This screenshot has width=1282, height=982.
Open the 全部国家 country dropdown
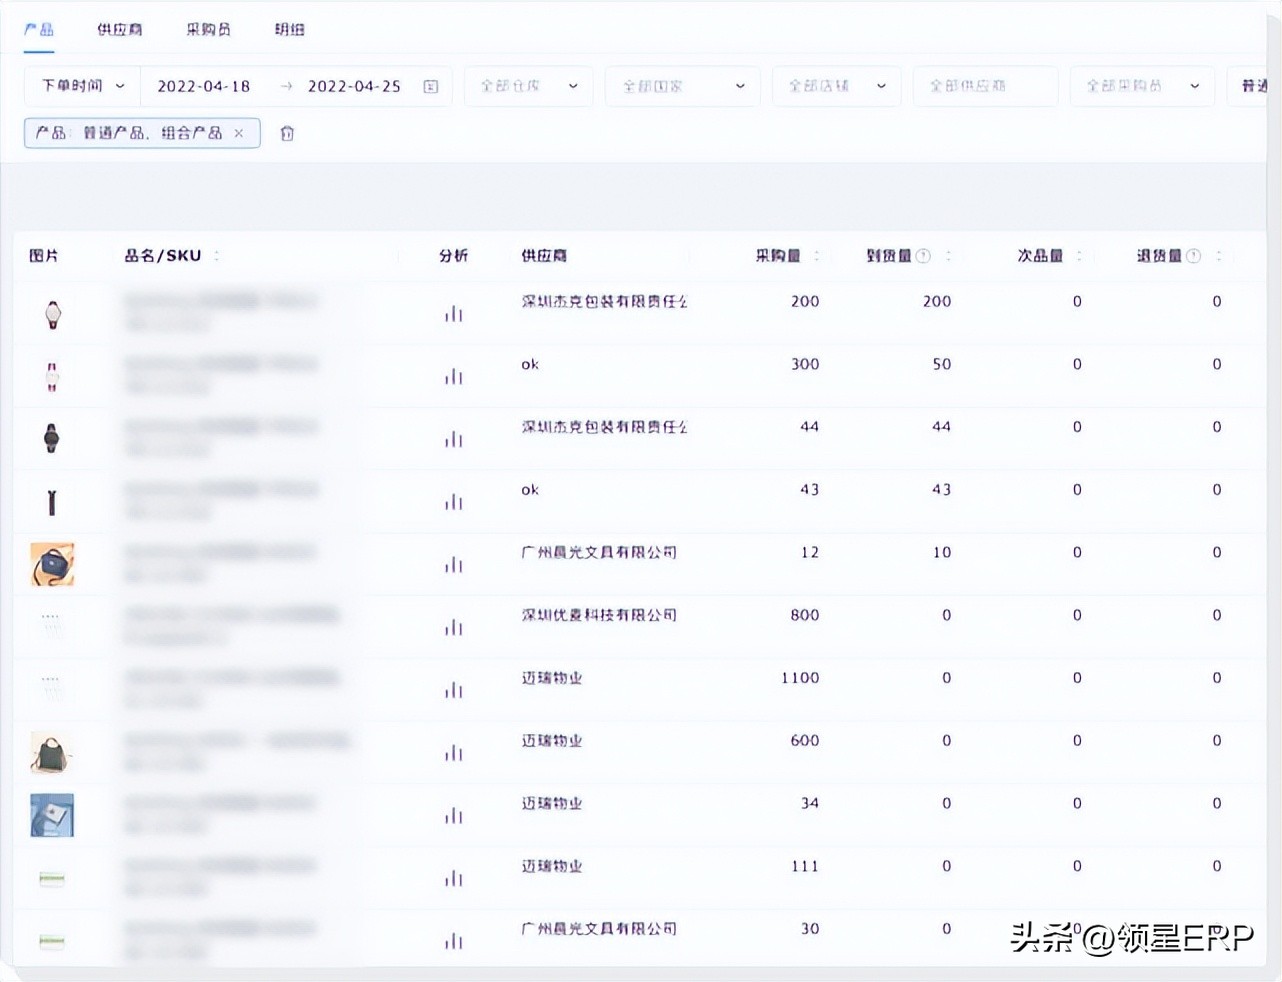click(x=682, y=87)
